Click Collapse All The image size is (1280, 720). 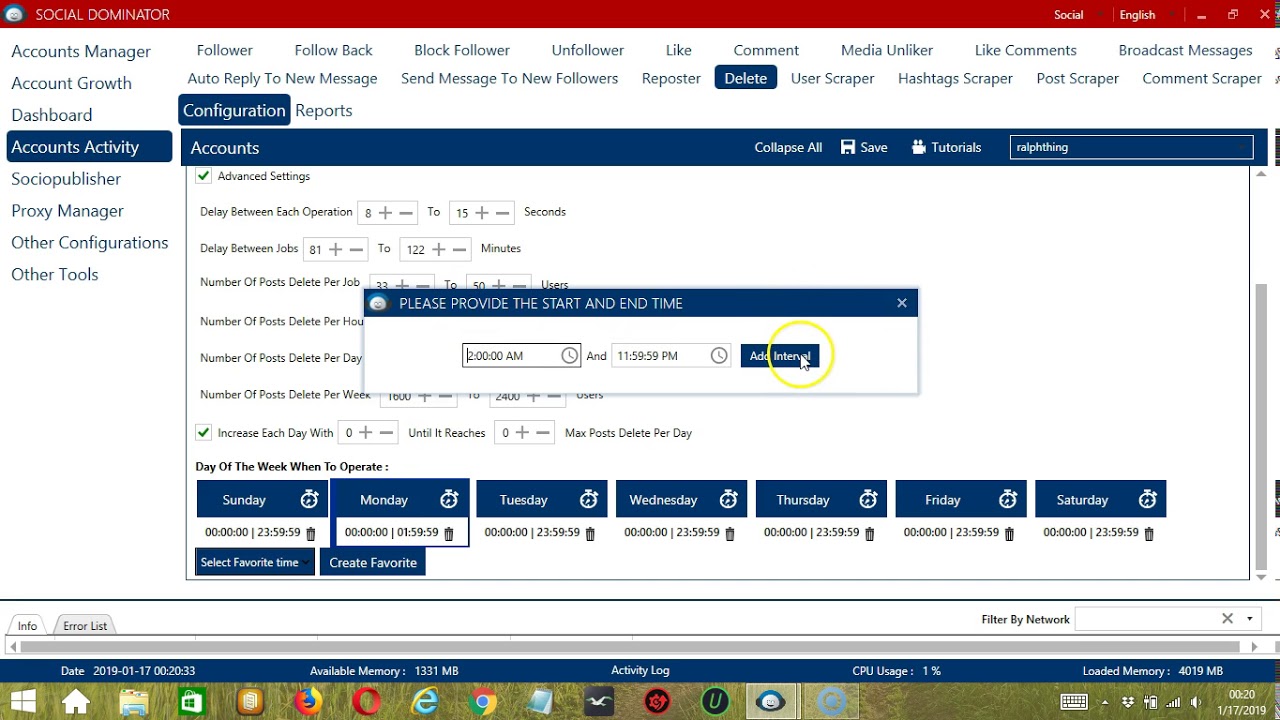pos(788,147)
